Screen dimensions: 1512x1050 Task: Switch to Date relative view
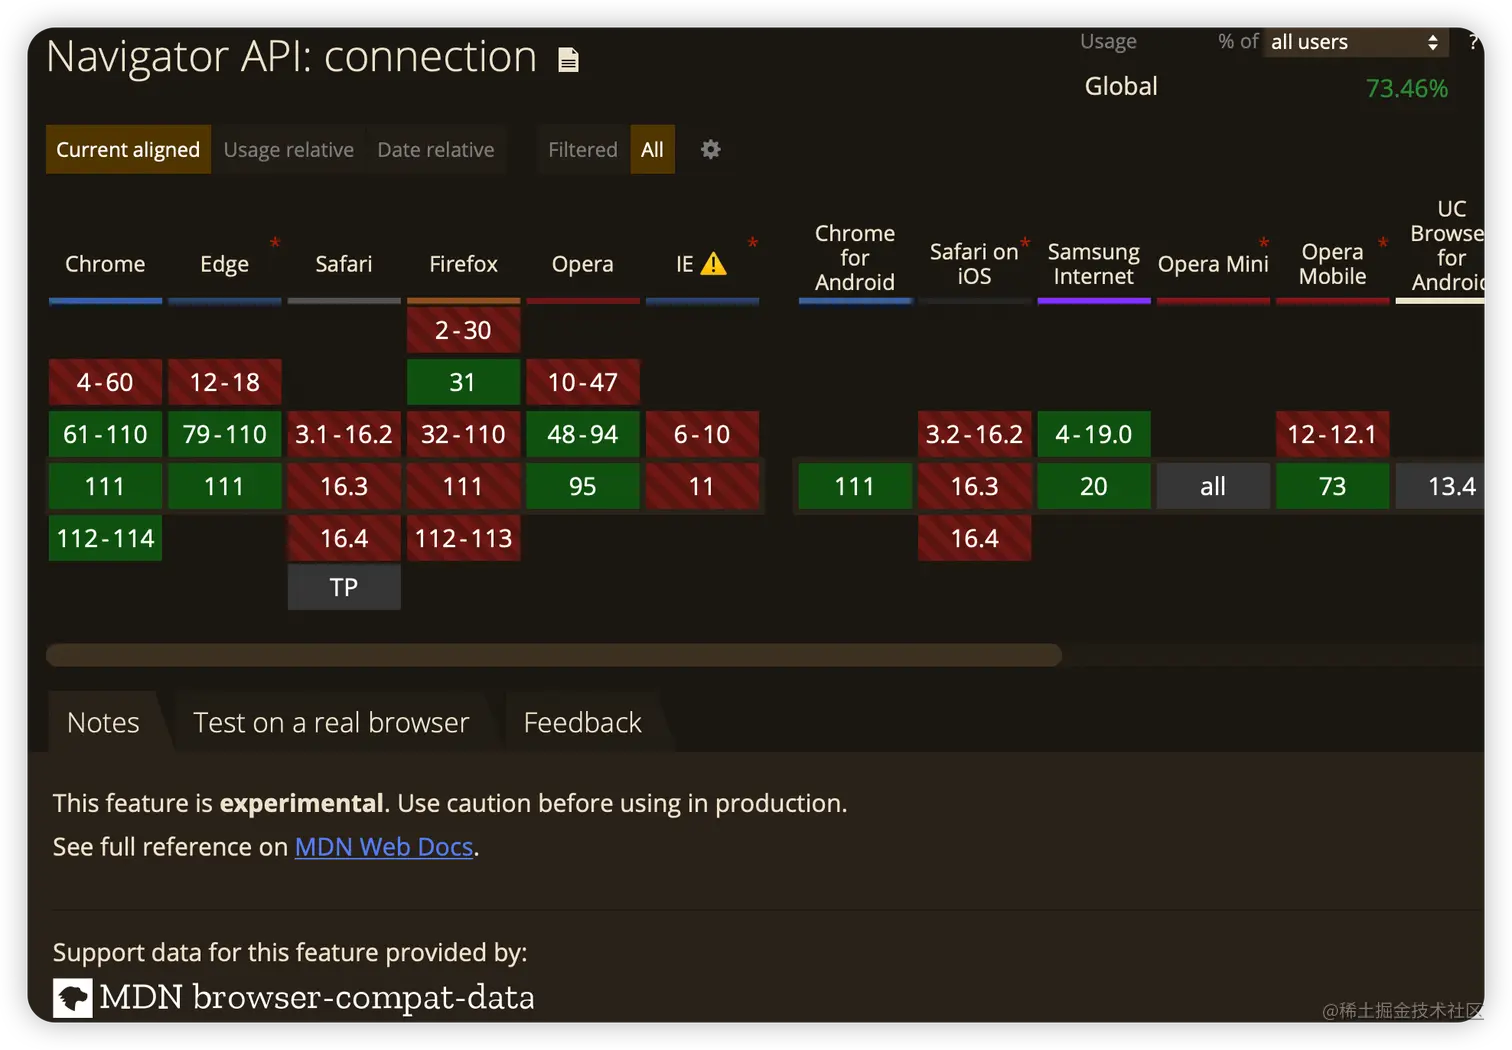tap(436, 149)
